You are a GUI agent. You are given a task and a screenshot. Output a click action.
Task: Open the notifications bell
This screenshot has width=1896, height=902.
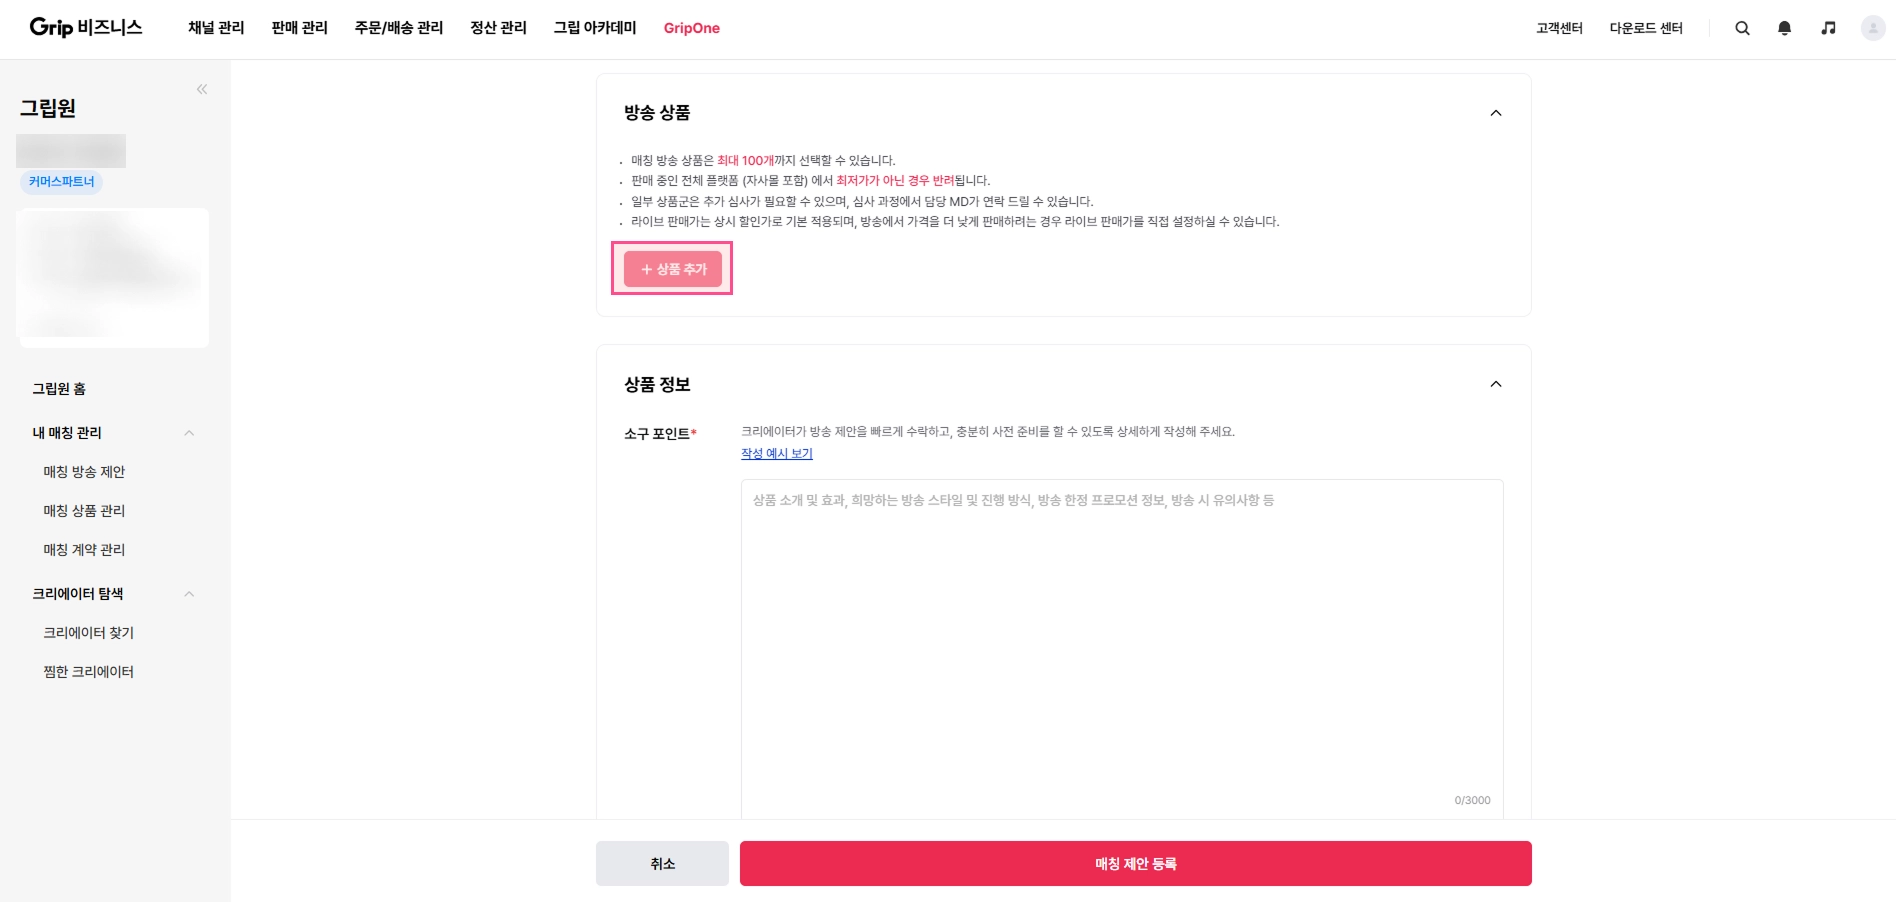[x=1784, y=28]
